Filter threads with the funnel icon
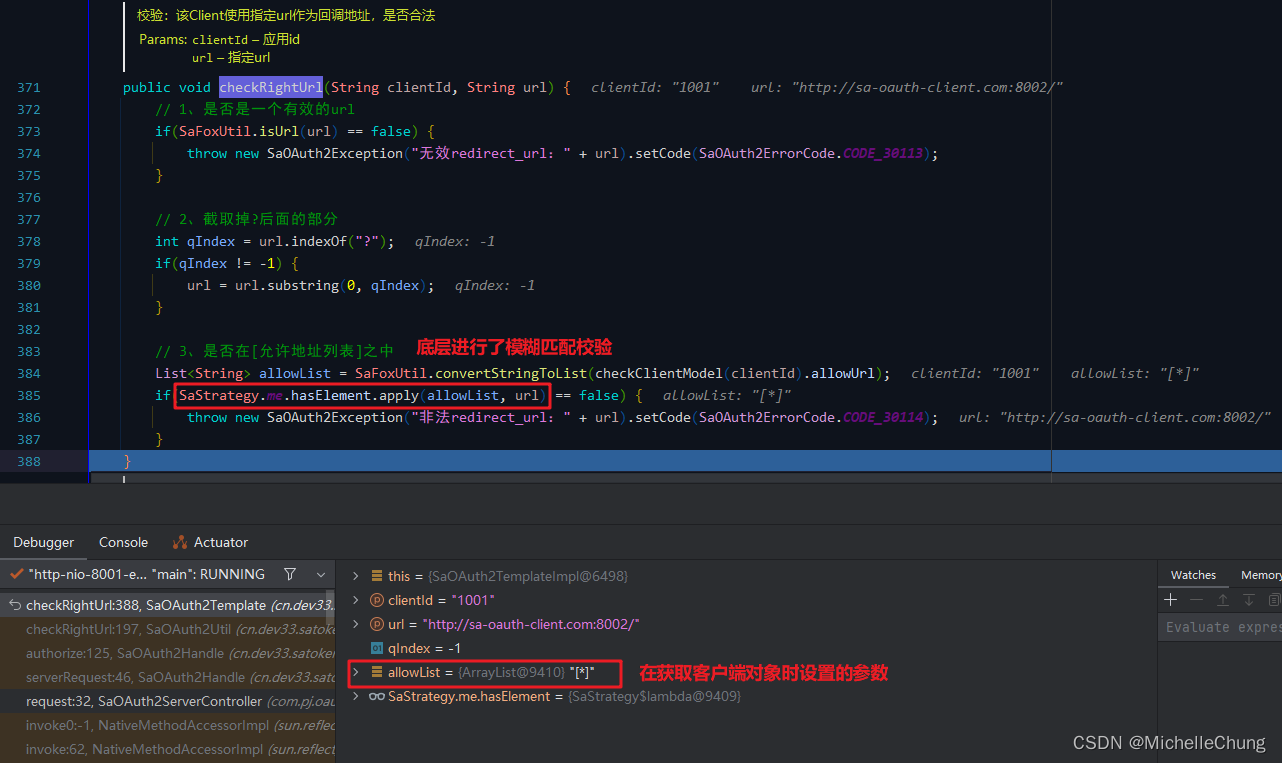The image size is (1282, 763). (x=290, y=575)
